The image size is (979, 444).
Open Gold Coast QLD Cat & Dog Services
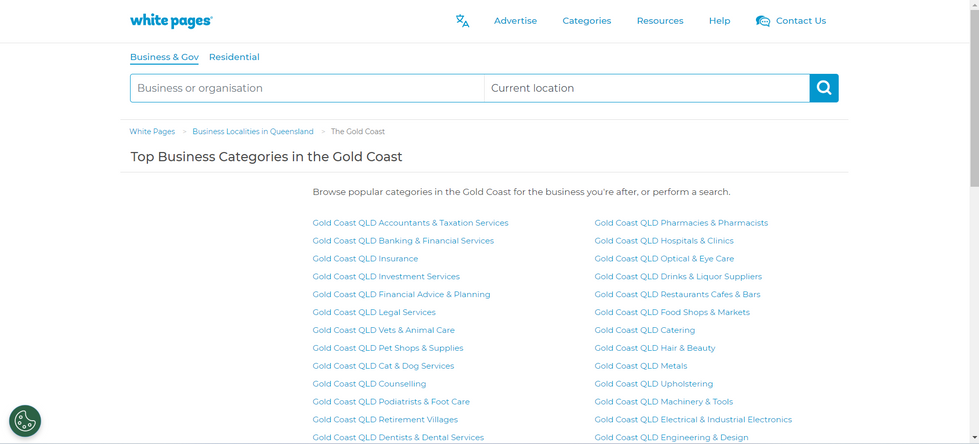coord(383,366)
